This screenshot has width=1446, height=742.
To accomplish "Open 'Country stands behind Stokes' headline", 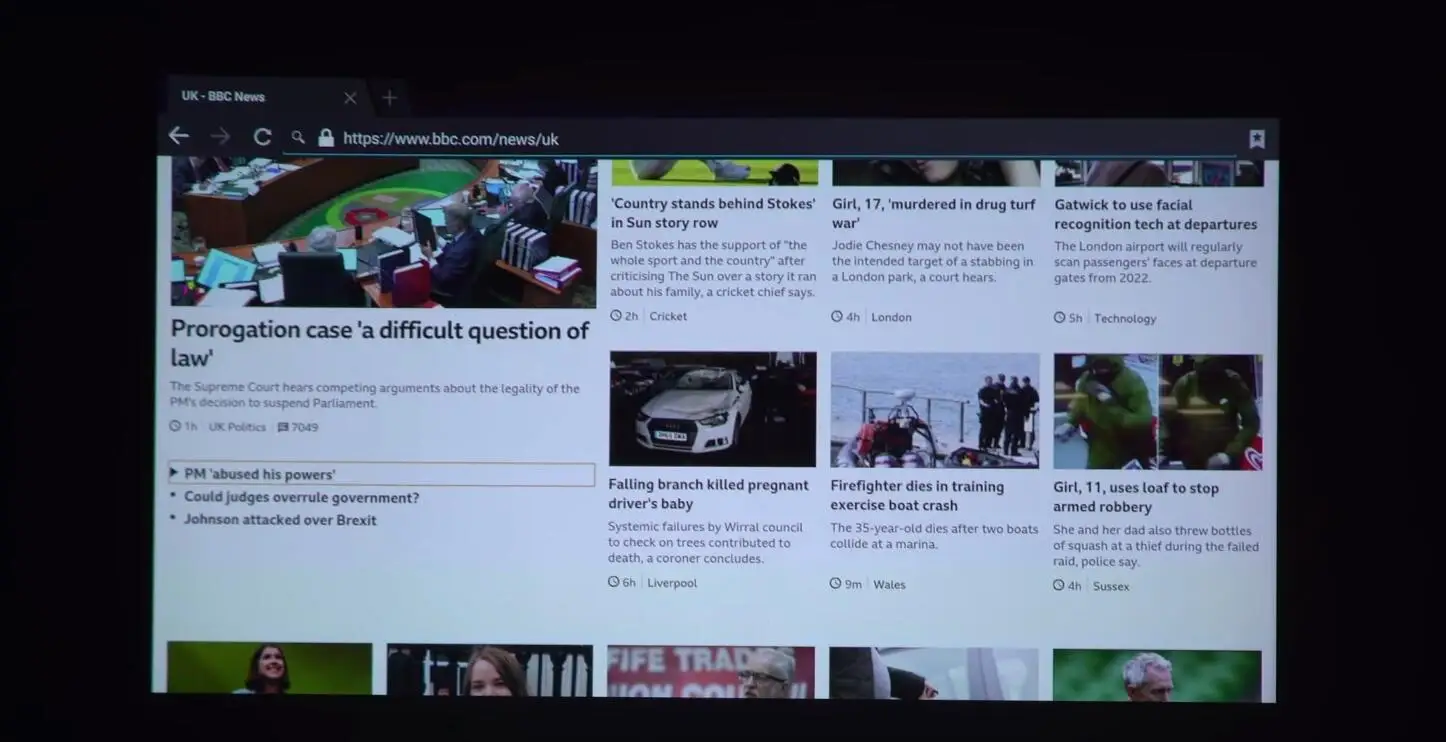I will [713, 213].
